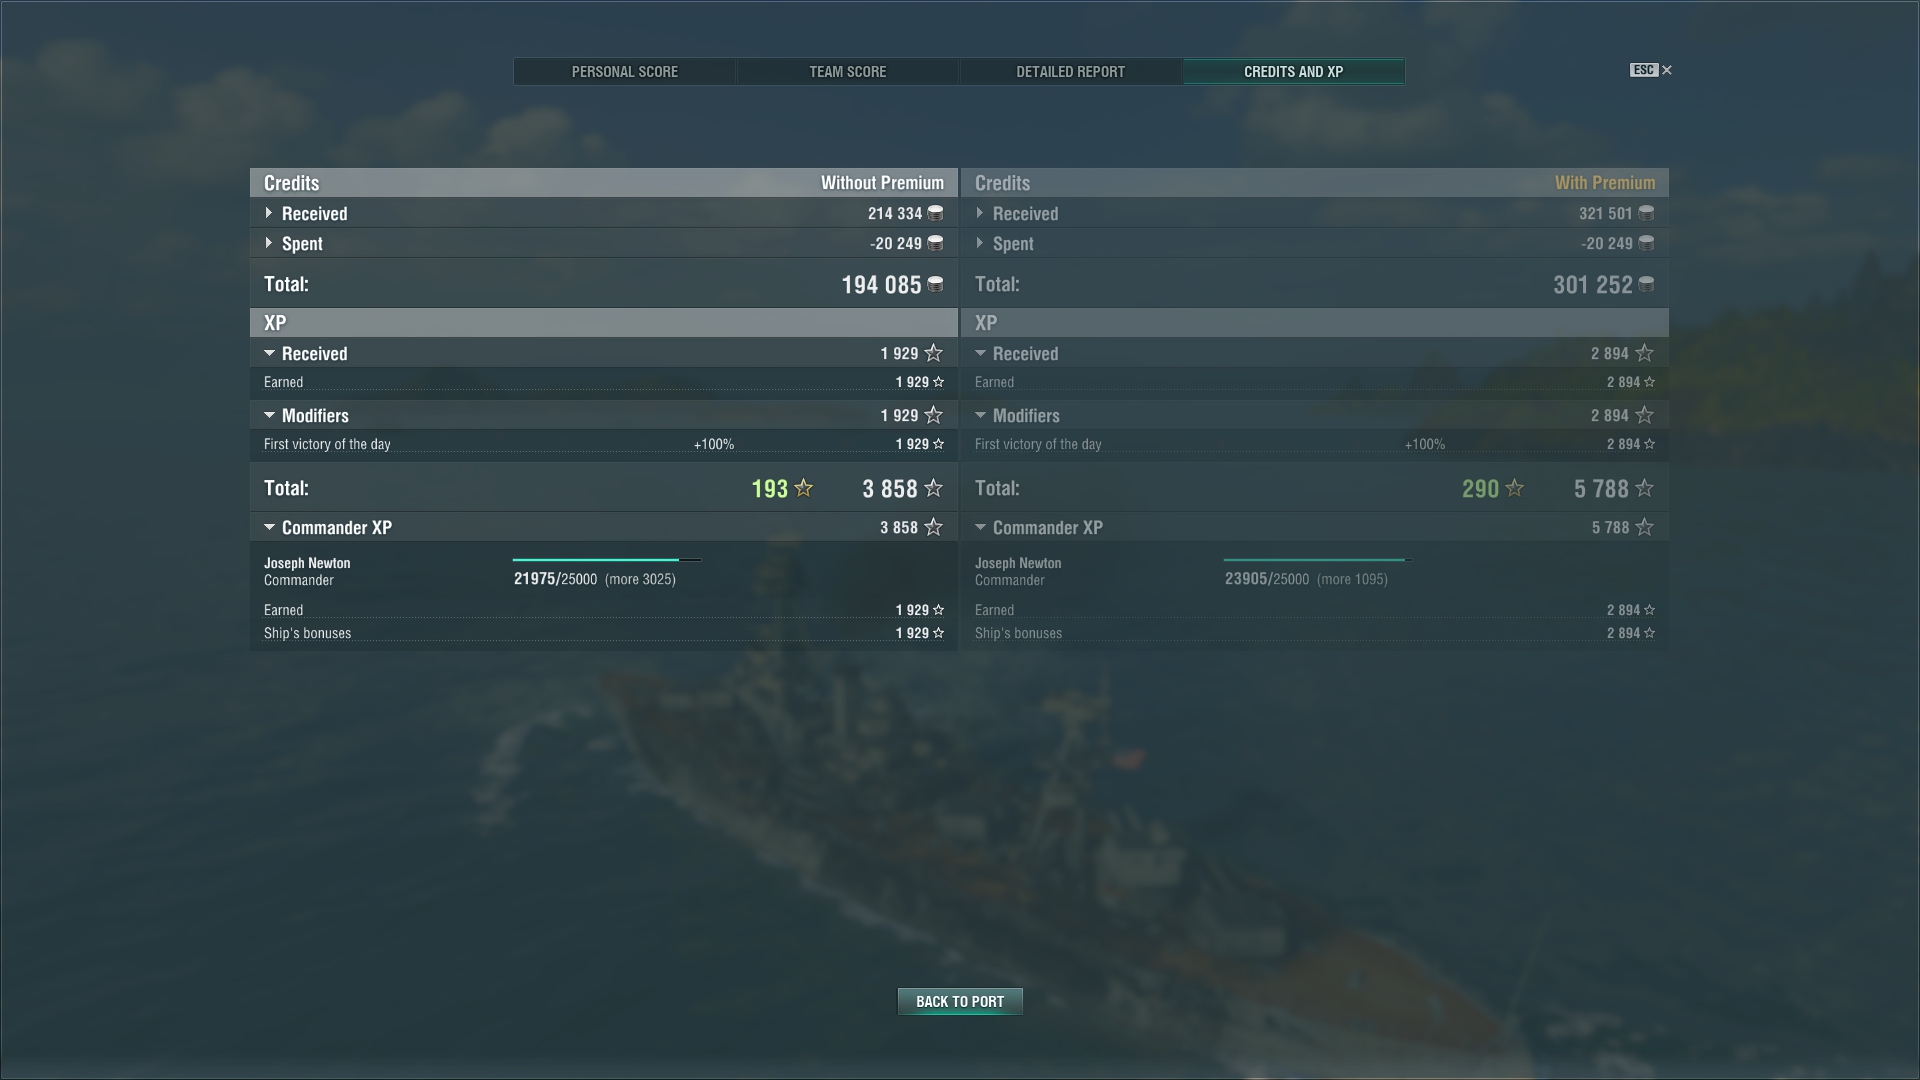
Task: Switch to the Personal Score tab
Action: [625, 72]
